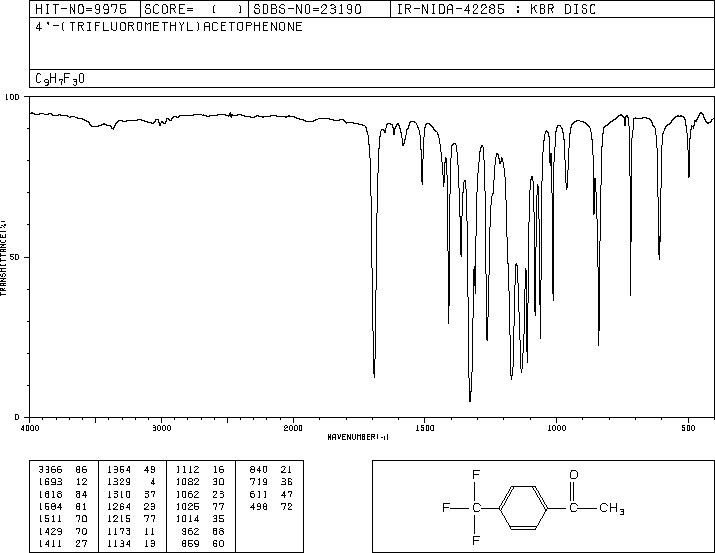Select peak table row 962 88
715x553 pixels.
click(x=203, y=531)
